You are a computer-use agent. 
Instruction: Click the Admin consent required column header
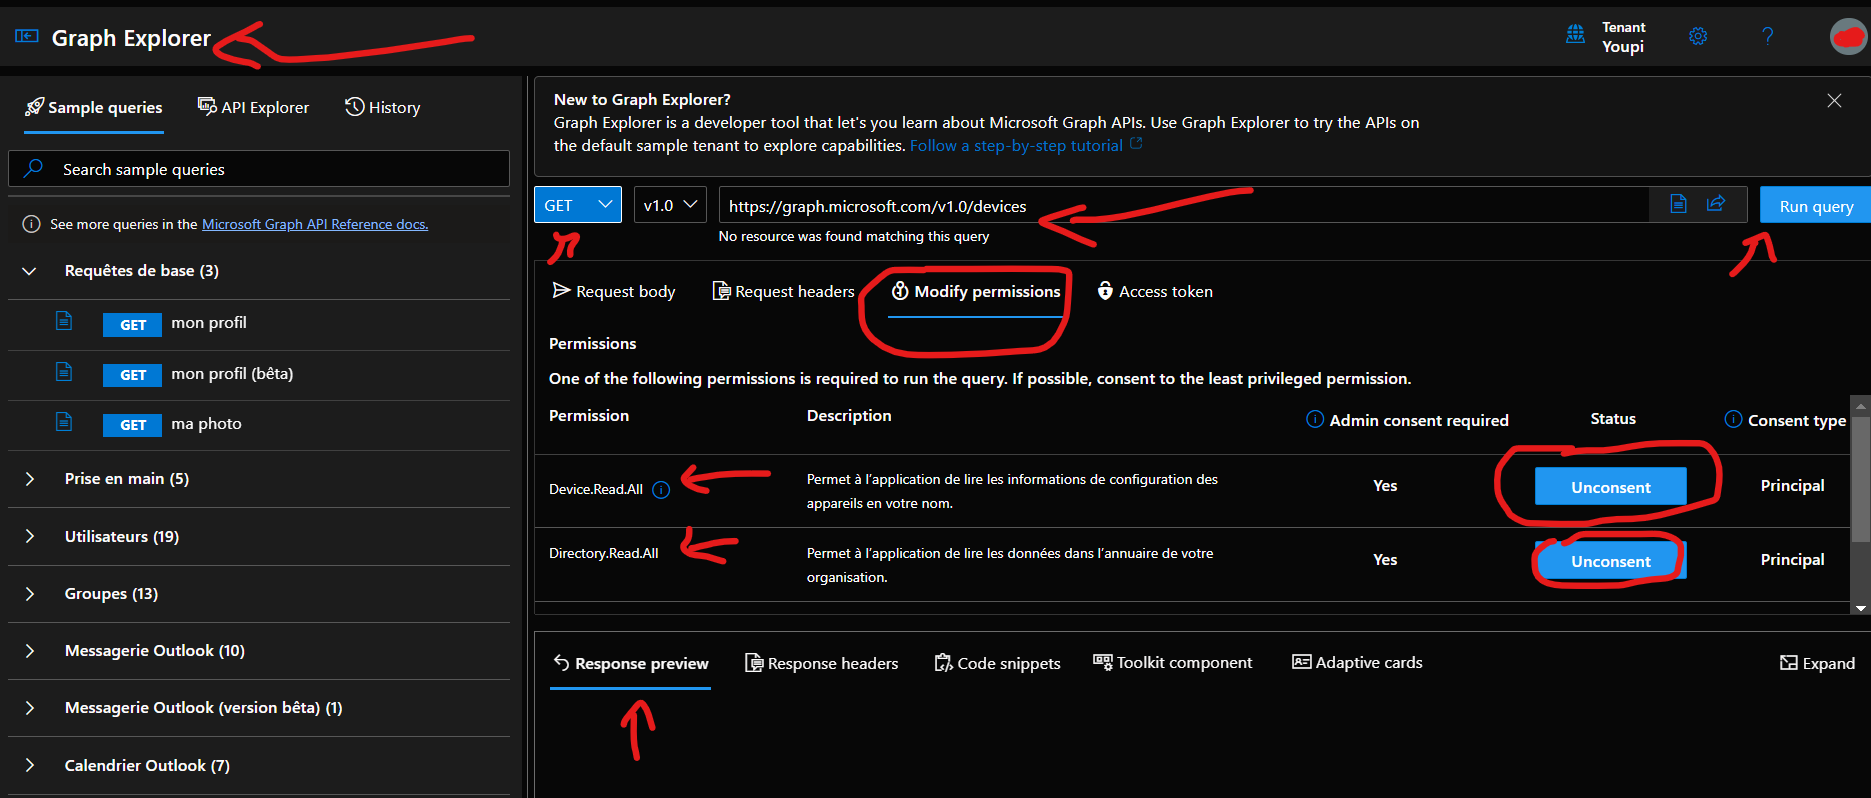click(1419, 420)
